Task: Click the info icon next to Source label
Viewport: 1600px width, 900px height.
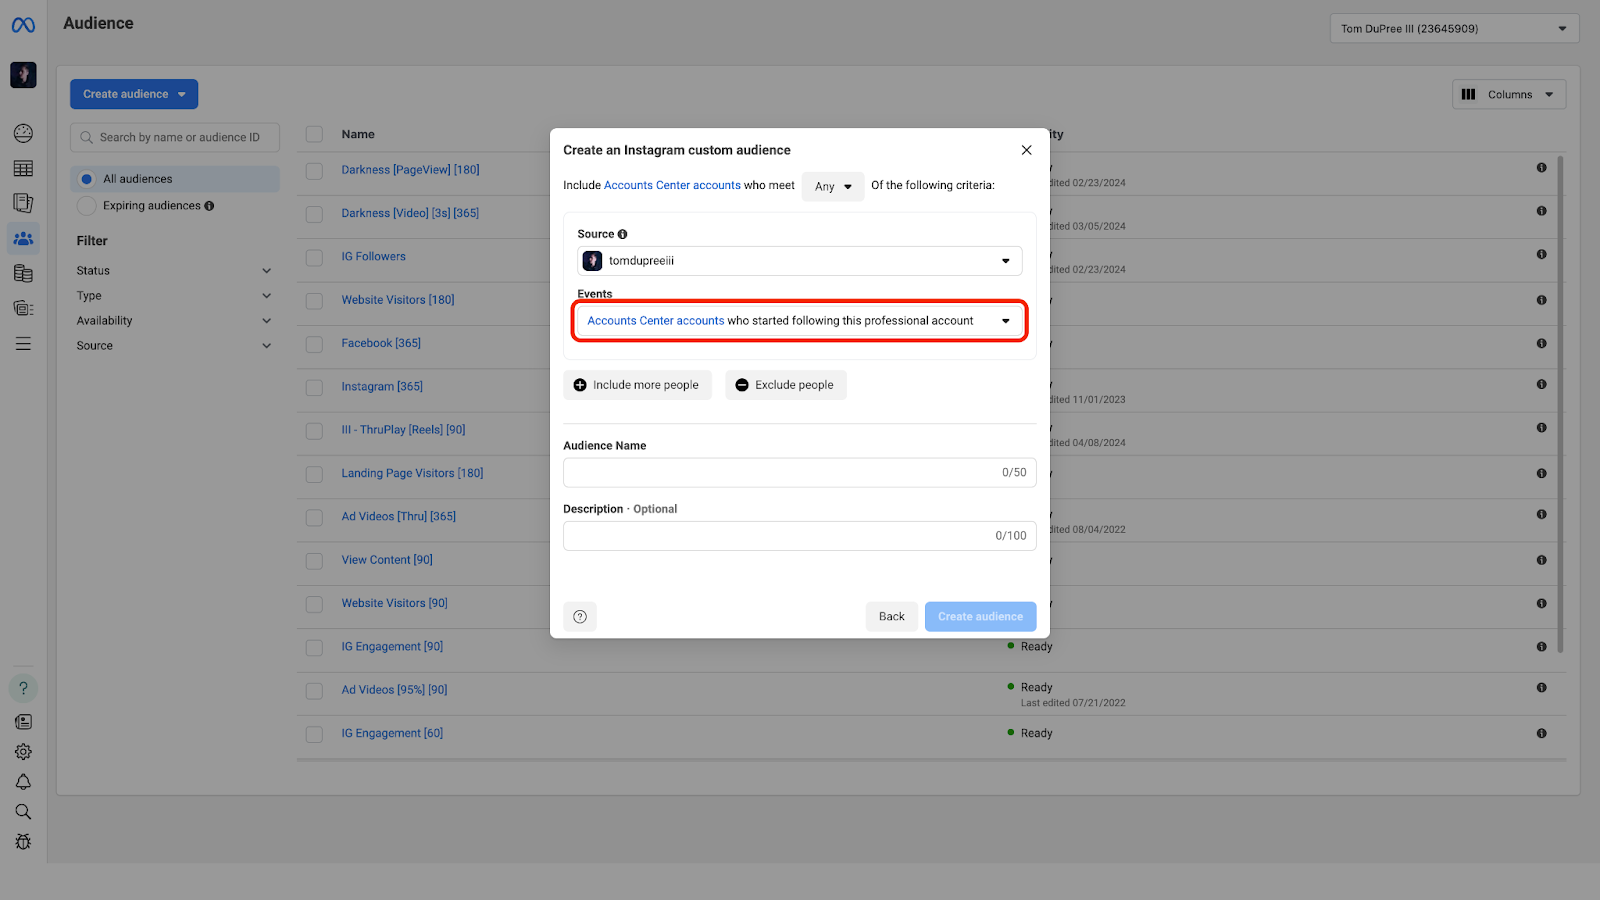Action: 622,234
